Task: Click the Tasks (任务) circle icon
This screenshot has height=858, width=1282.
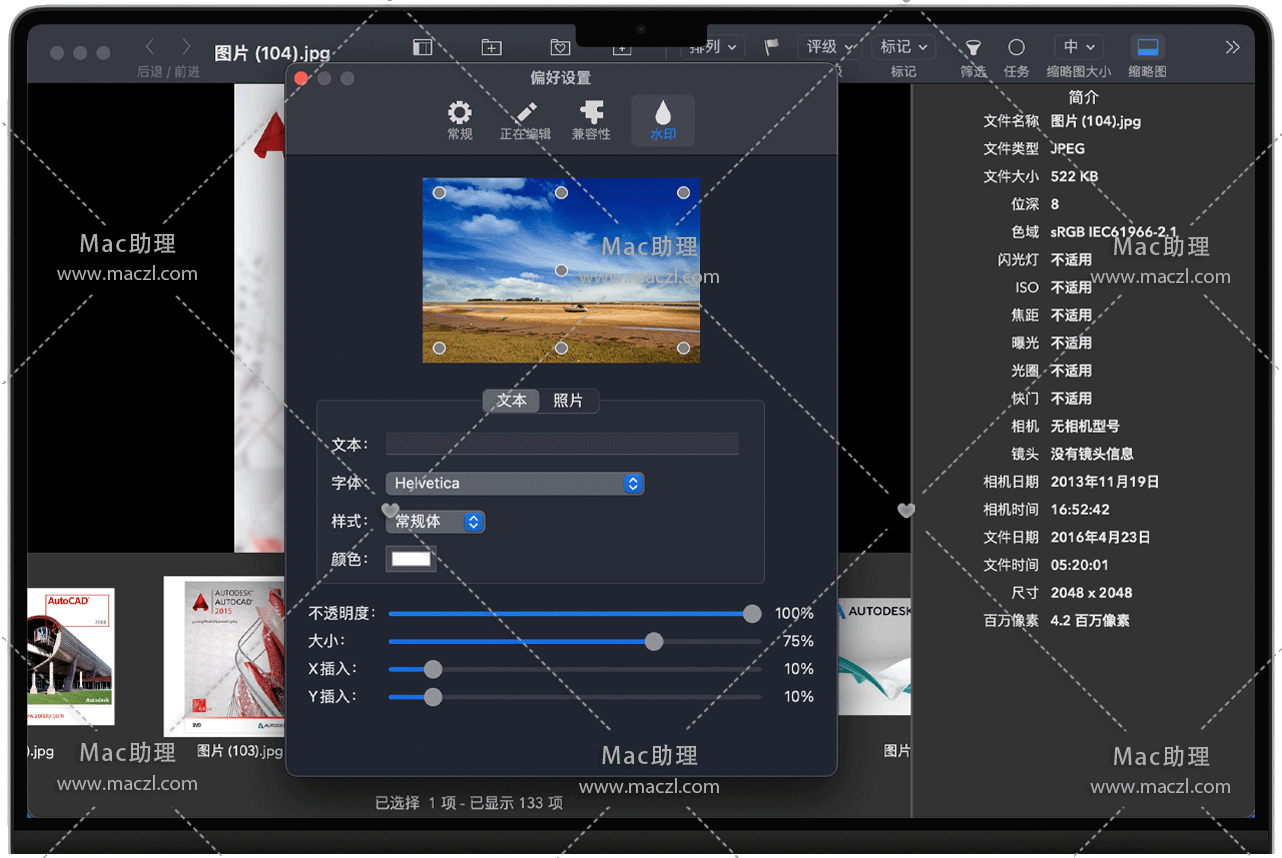Action: tap(1016, 48)
